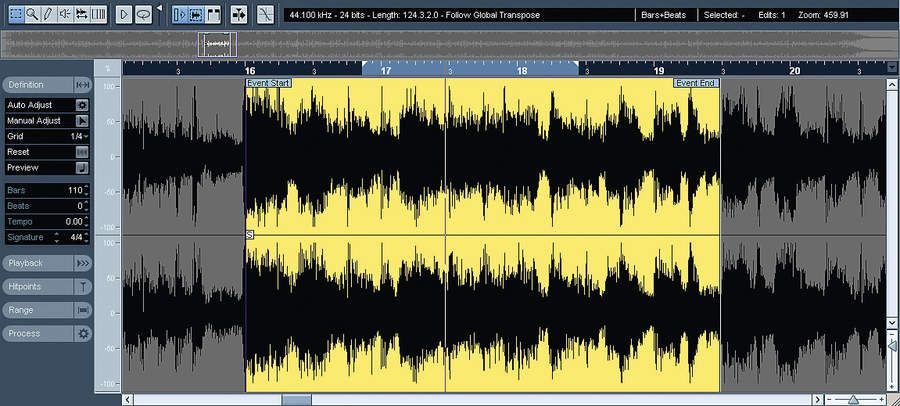
Task: Click the Event End marker
Action: coord(696,83)
